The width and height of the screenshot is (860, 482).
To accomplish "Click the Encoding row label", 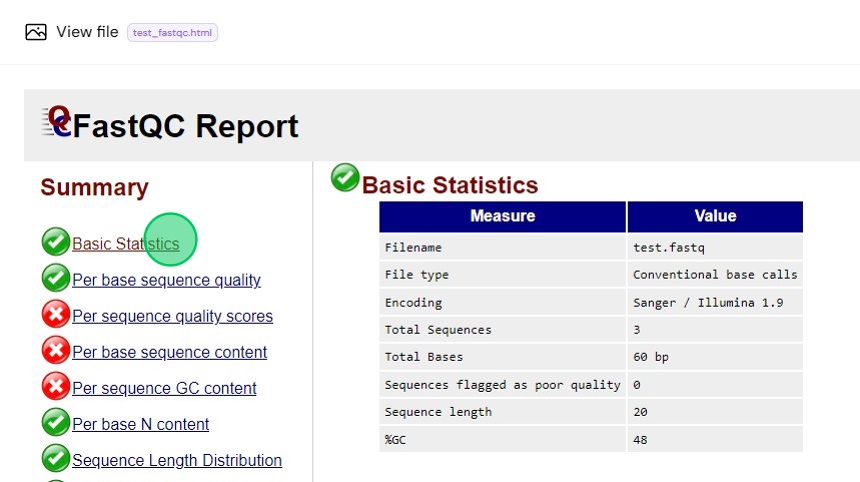I will click(x=413, y=303).
